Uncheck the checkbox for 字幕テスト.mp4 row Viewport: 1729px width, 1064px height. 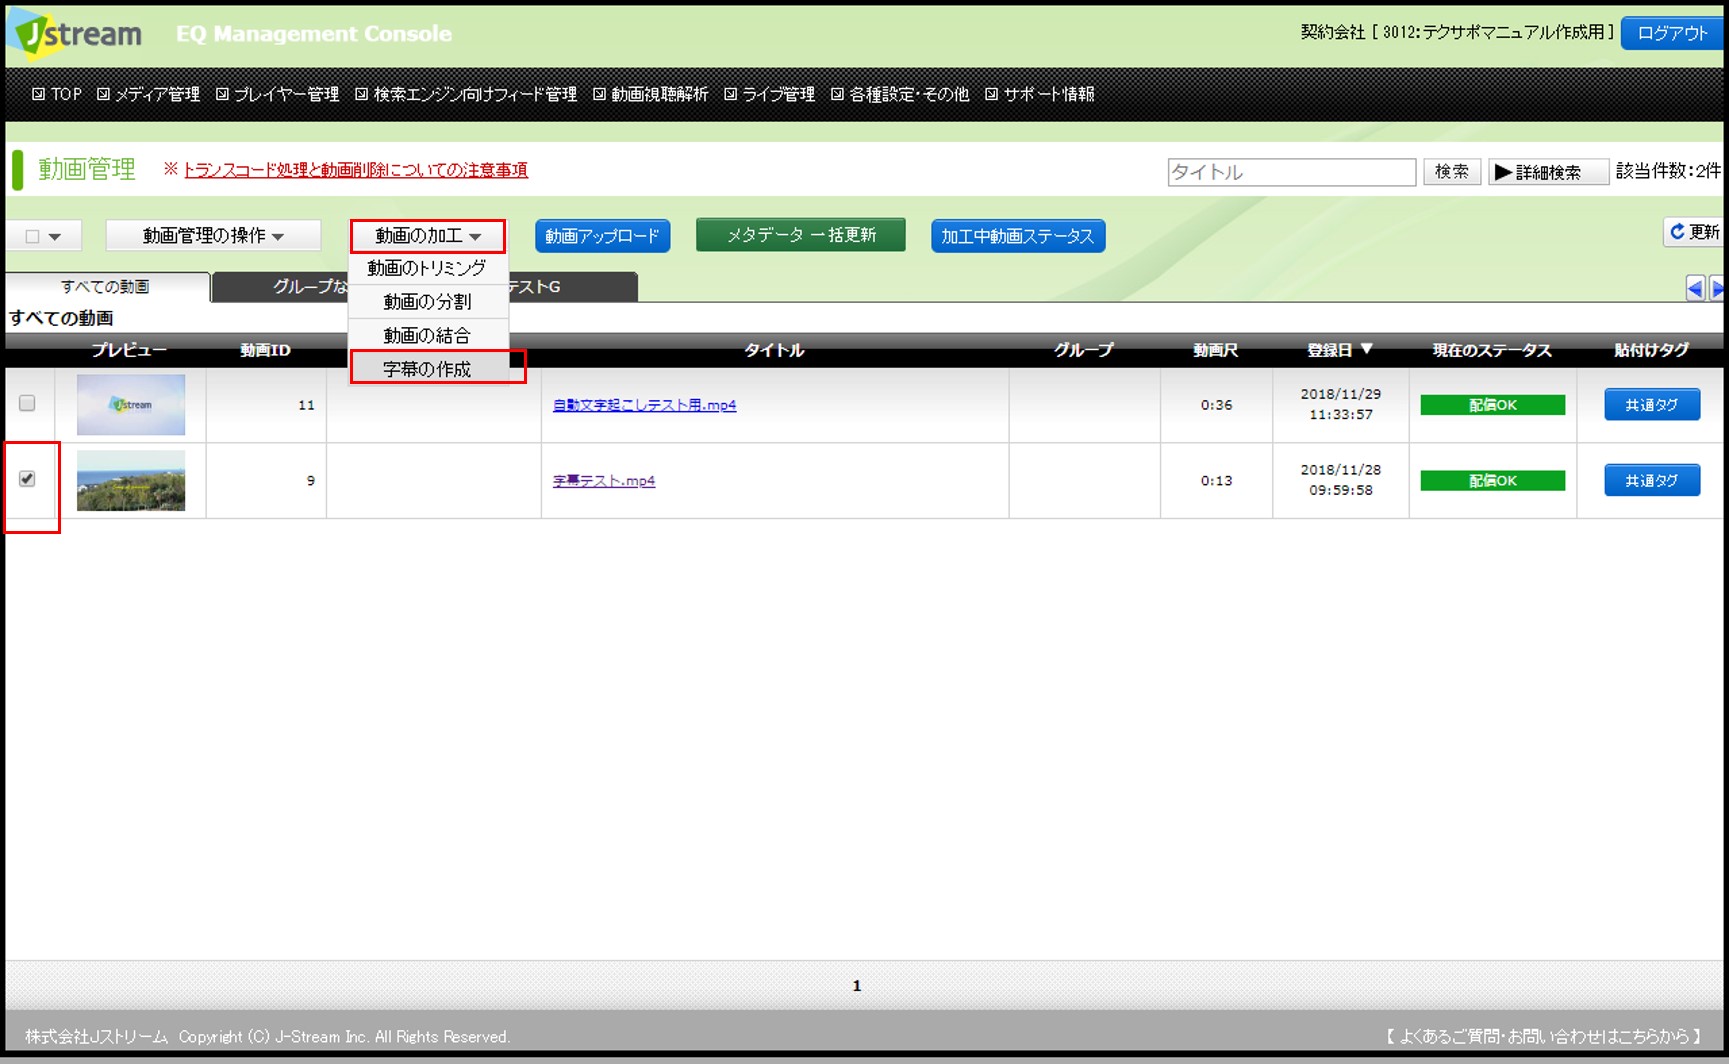27,479
